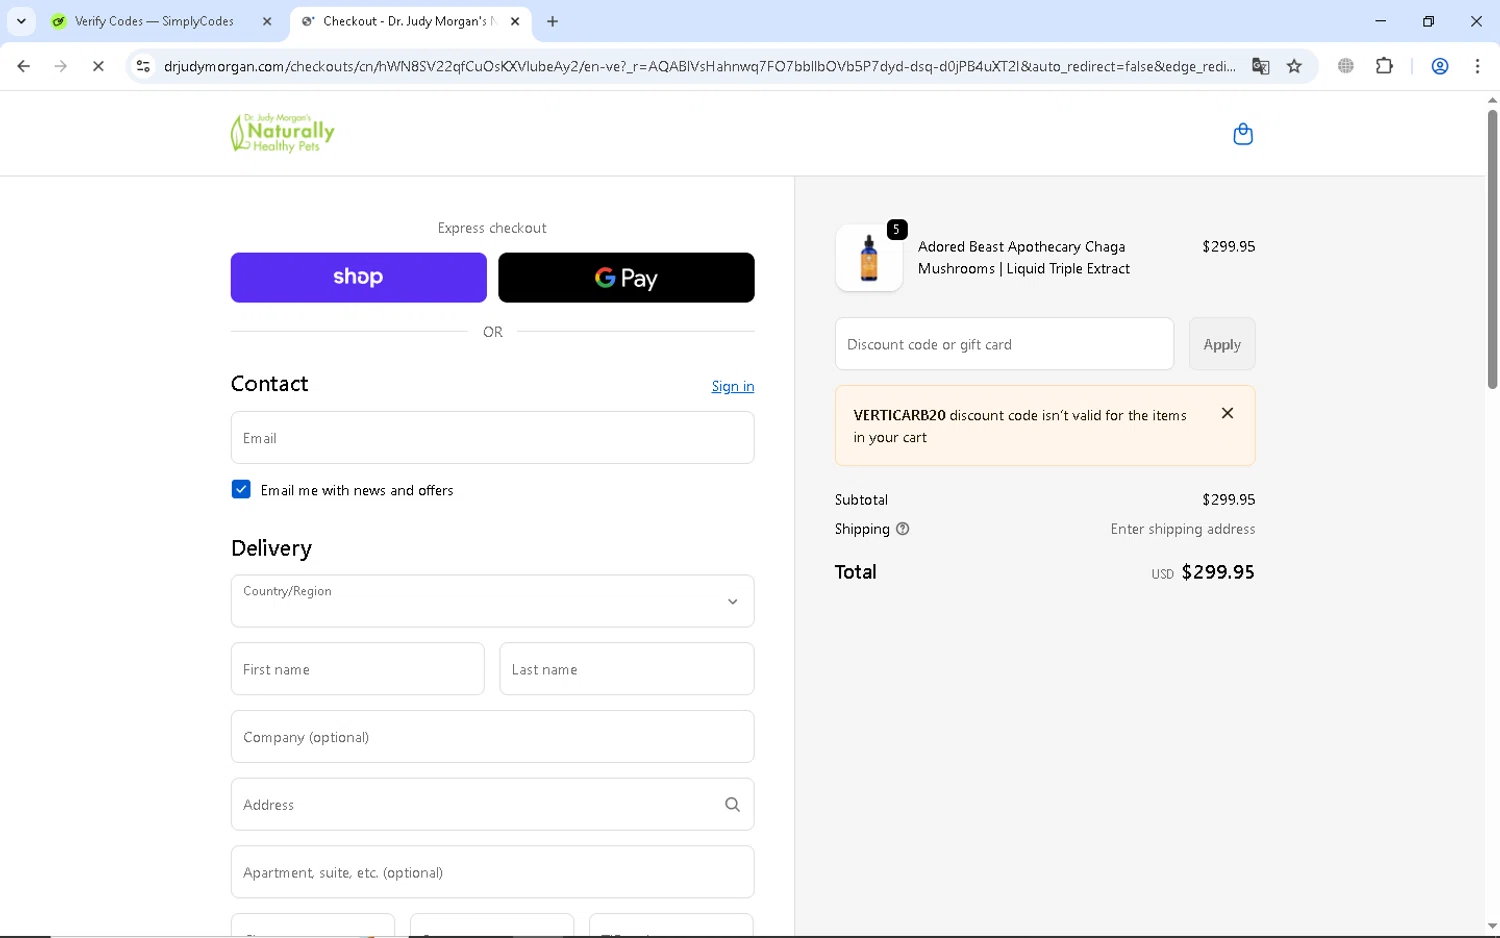Click the Express checkout label
Viewport: 1500px width, 938px height.
(492, 228)
